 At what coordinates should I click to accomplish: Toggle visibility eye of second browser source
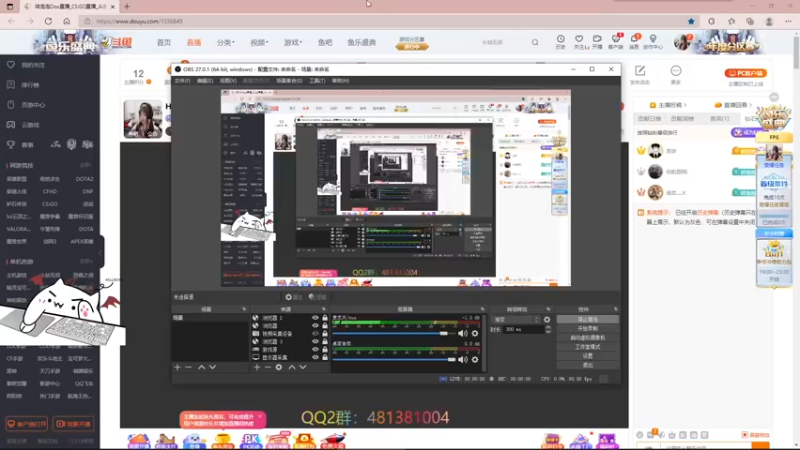(x=315, y=326)
